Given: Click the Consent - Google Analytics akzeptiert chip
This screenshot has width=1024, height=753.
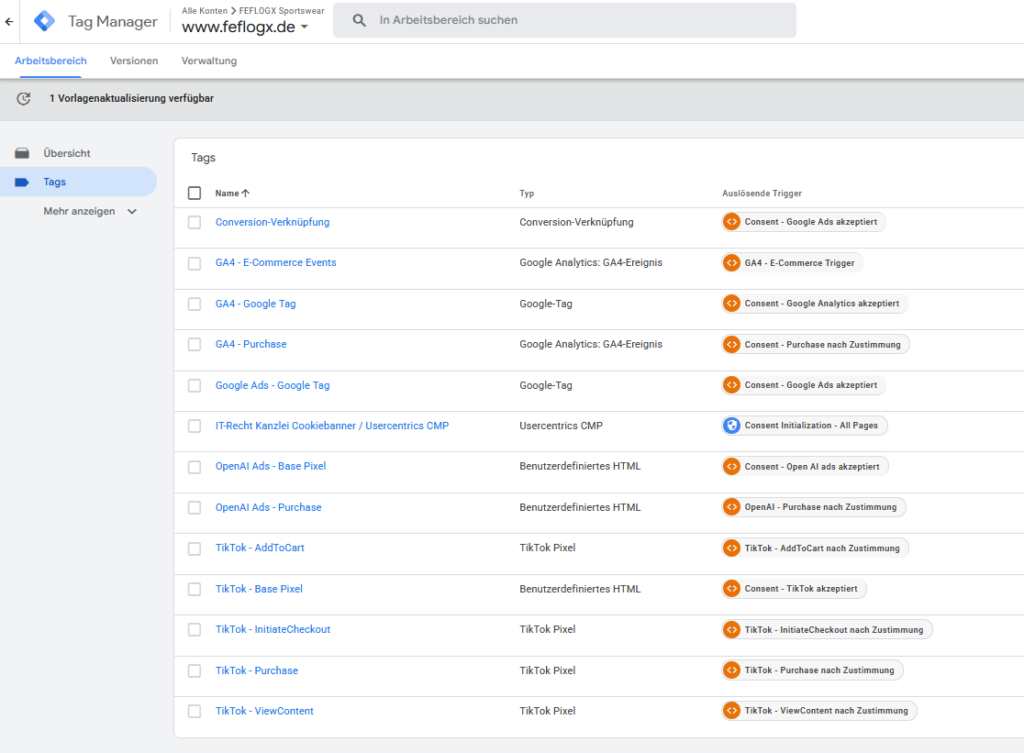Looking at the screenshot, I should coord(814,304).
